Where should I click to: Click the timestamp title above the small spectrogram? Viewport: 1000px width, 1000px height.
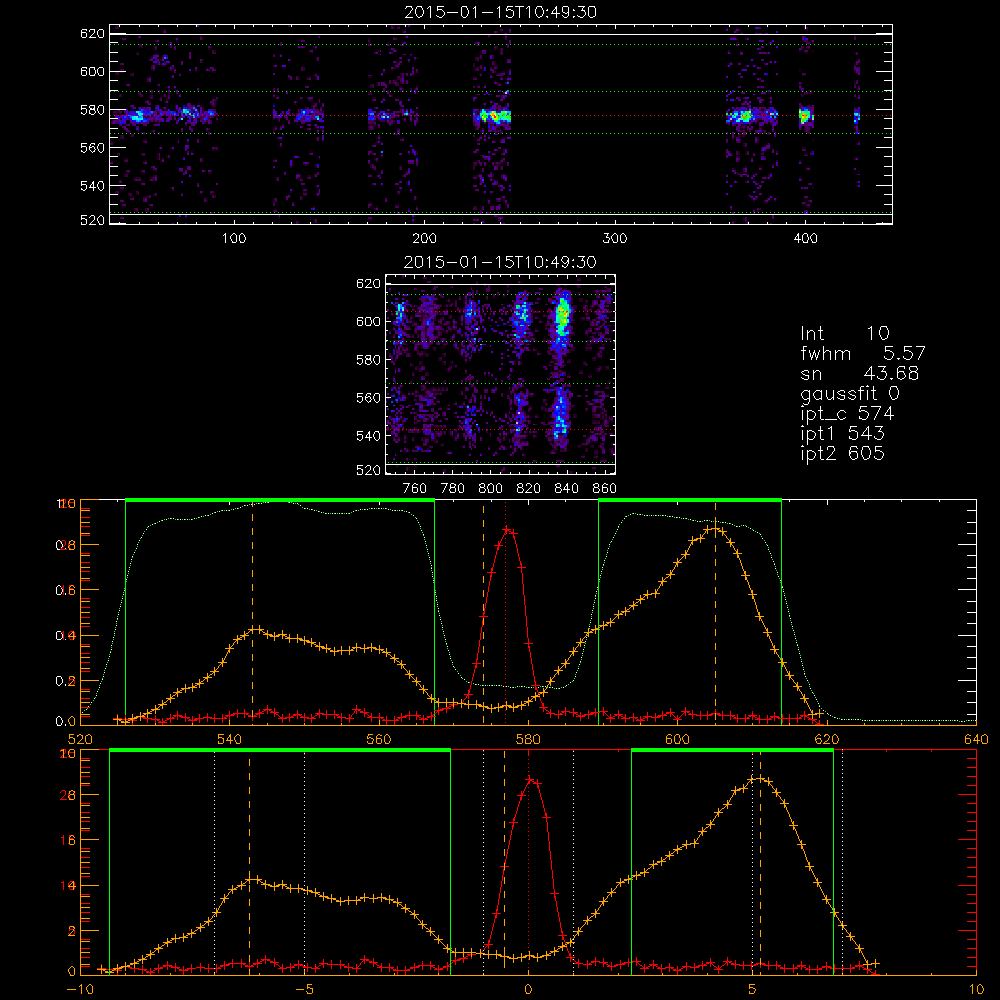pyautogui.click(x=500, y=262)
